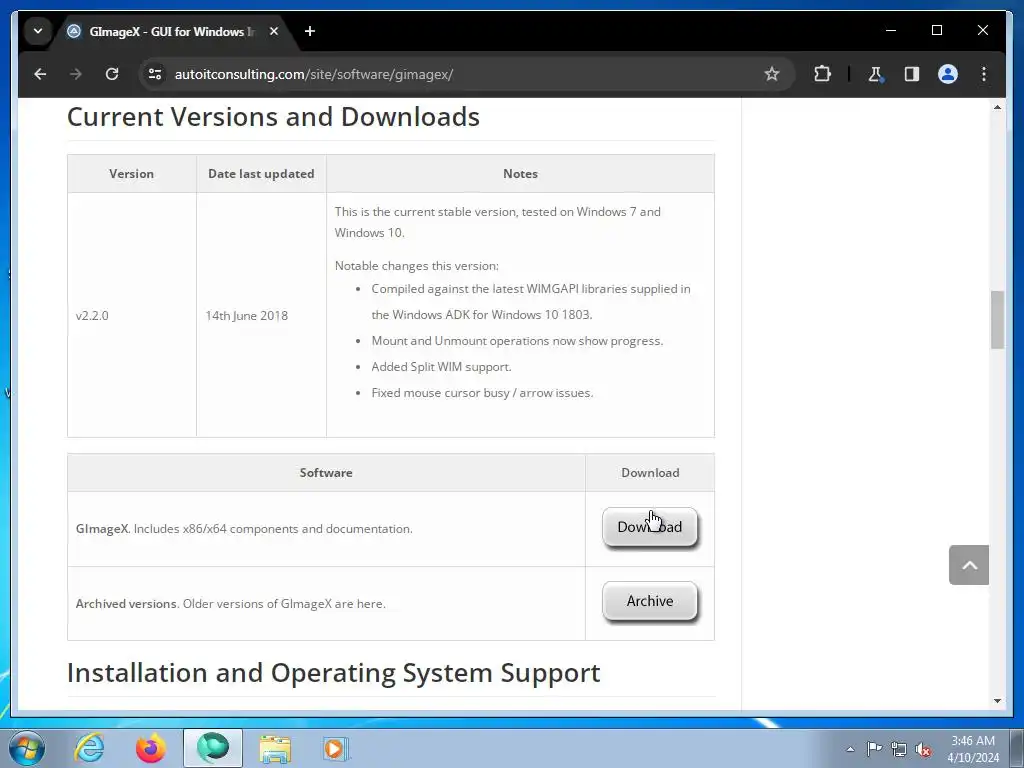
Task: Click the Added Split WIM support bullet
Action: click(x=441, y=367)
